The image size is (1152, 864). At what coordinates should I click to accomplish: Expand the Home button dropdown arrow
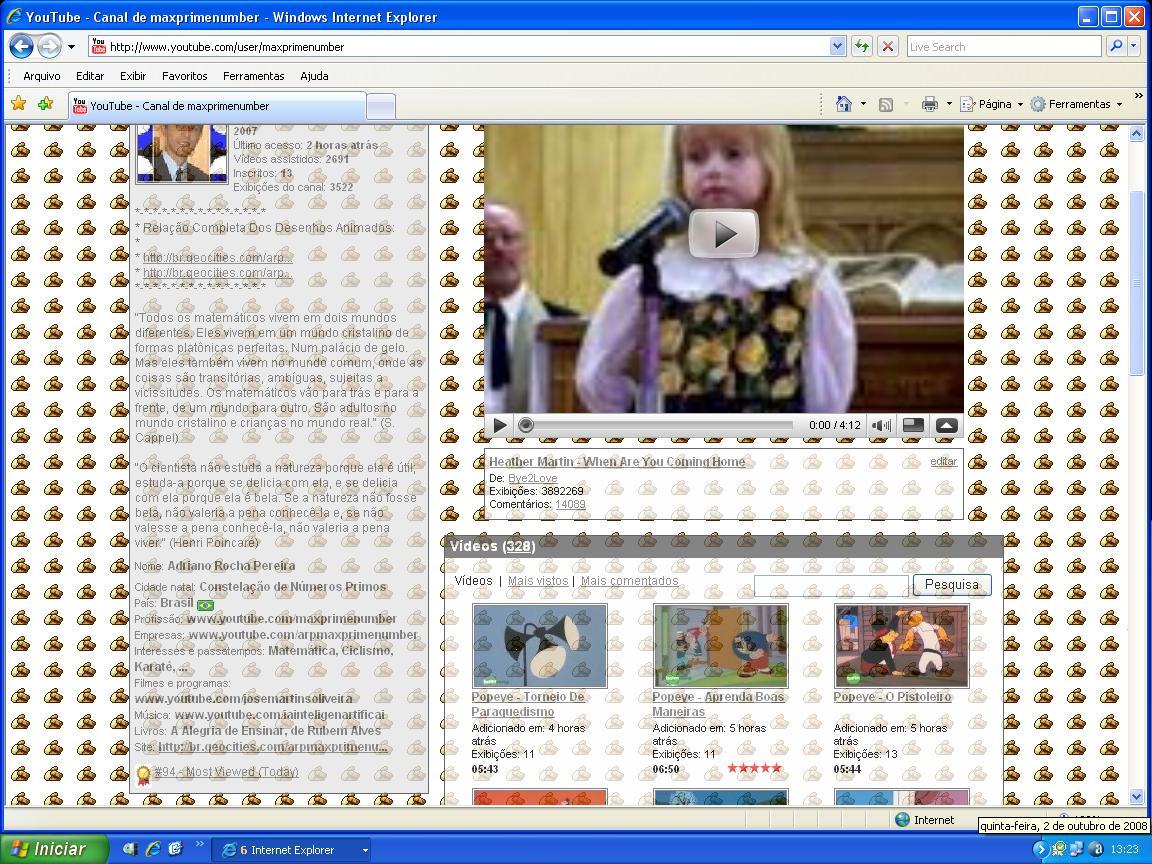point(863,104)
